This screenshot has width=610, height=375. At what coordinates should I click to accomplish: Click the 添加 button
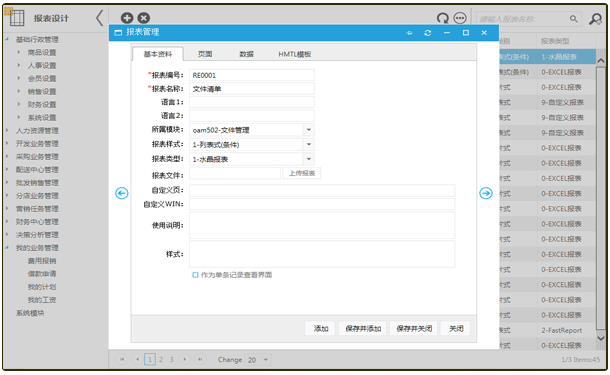[x=320, y=329]
